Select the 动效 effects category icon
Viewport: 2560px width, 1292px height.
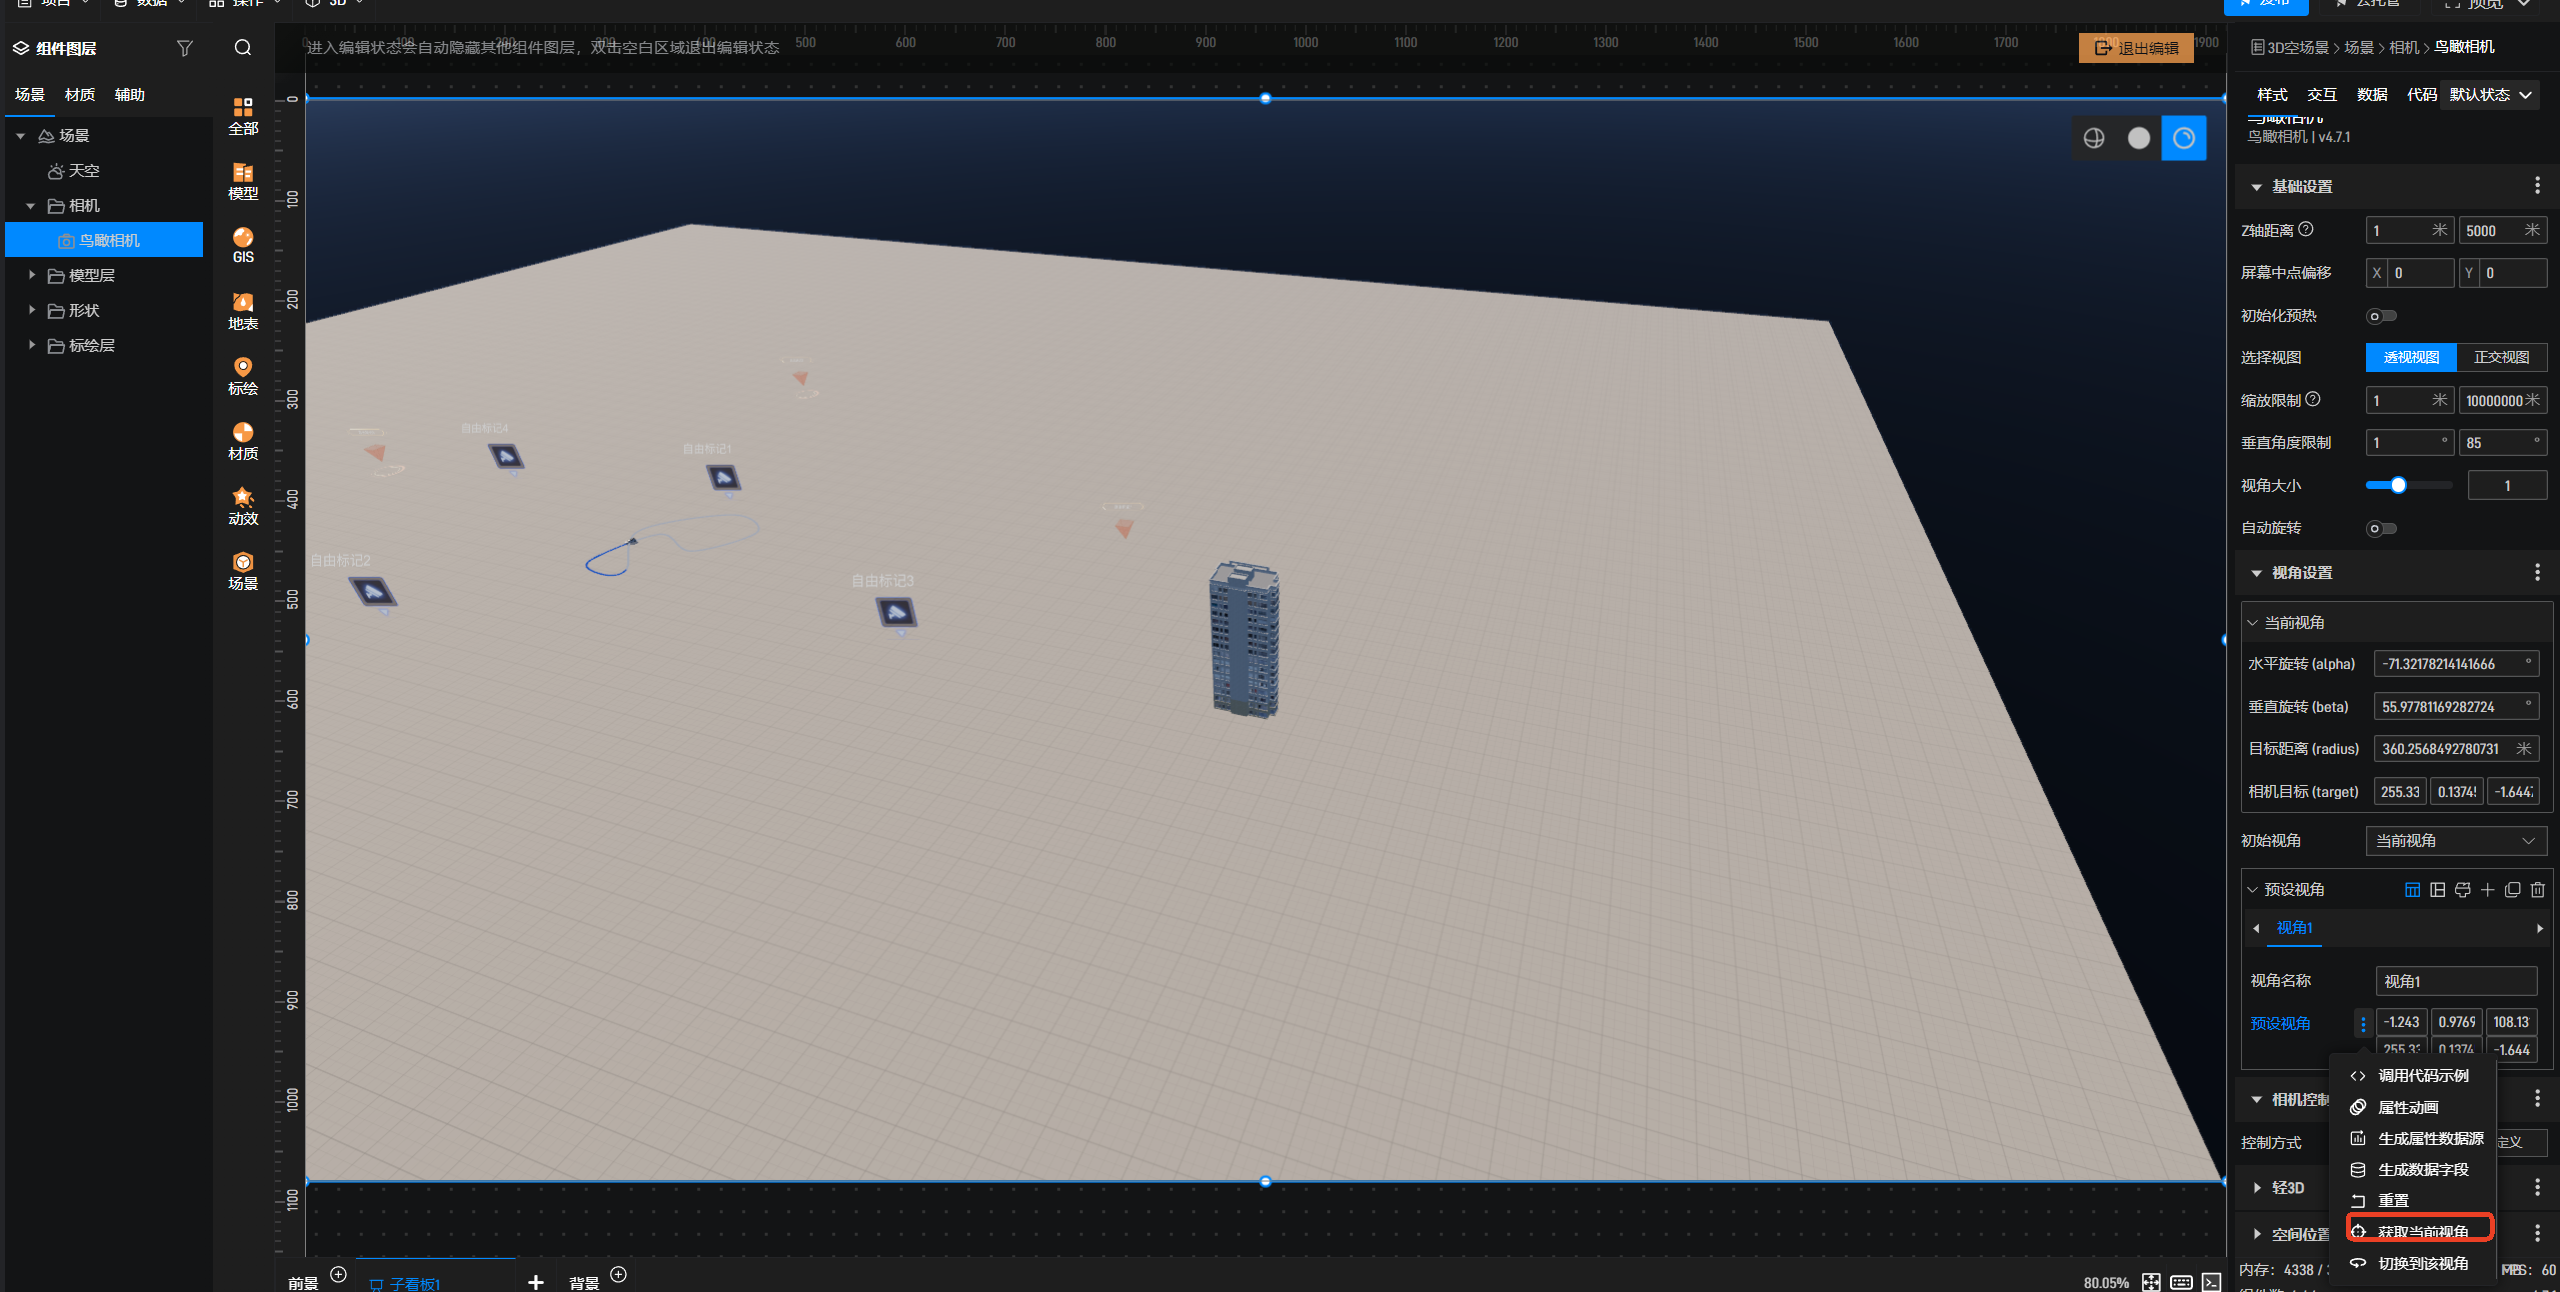243,505
